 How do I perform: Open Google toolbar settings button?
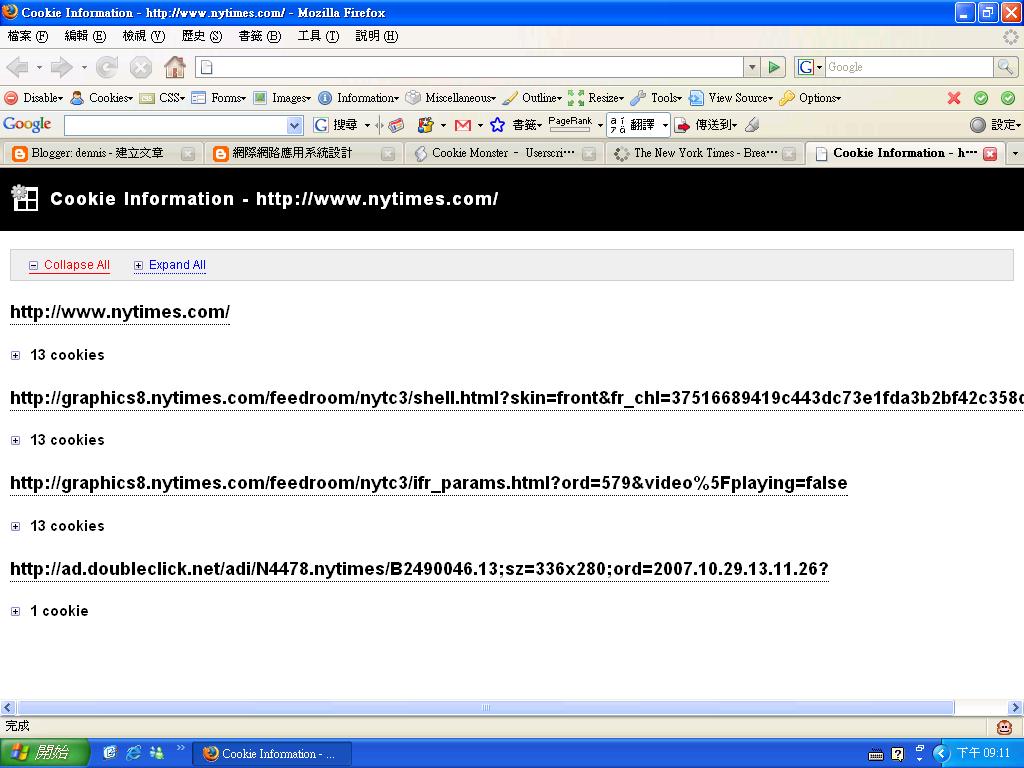[x=995, y=125]
